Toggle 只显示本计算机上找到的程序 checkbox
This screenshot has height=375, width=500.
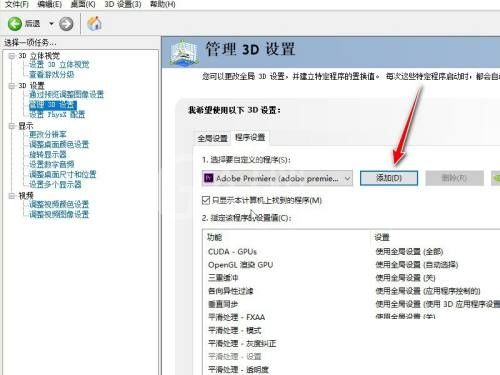pyautogui.click(x=206, y=200)
